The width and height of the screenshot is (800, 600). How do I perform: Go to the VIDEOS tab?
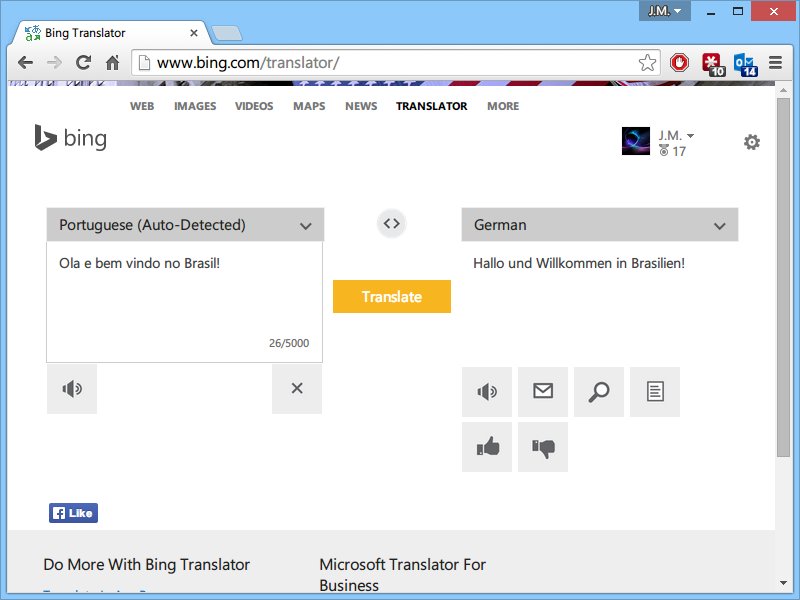click(x=254, y=106)
